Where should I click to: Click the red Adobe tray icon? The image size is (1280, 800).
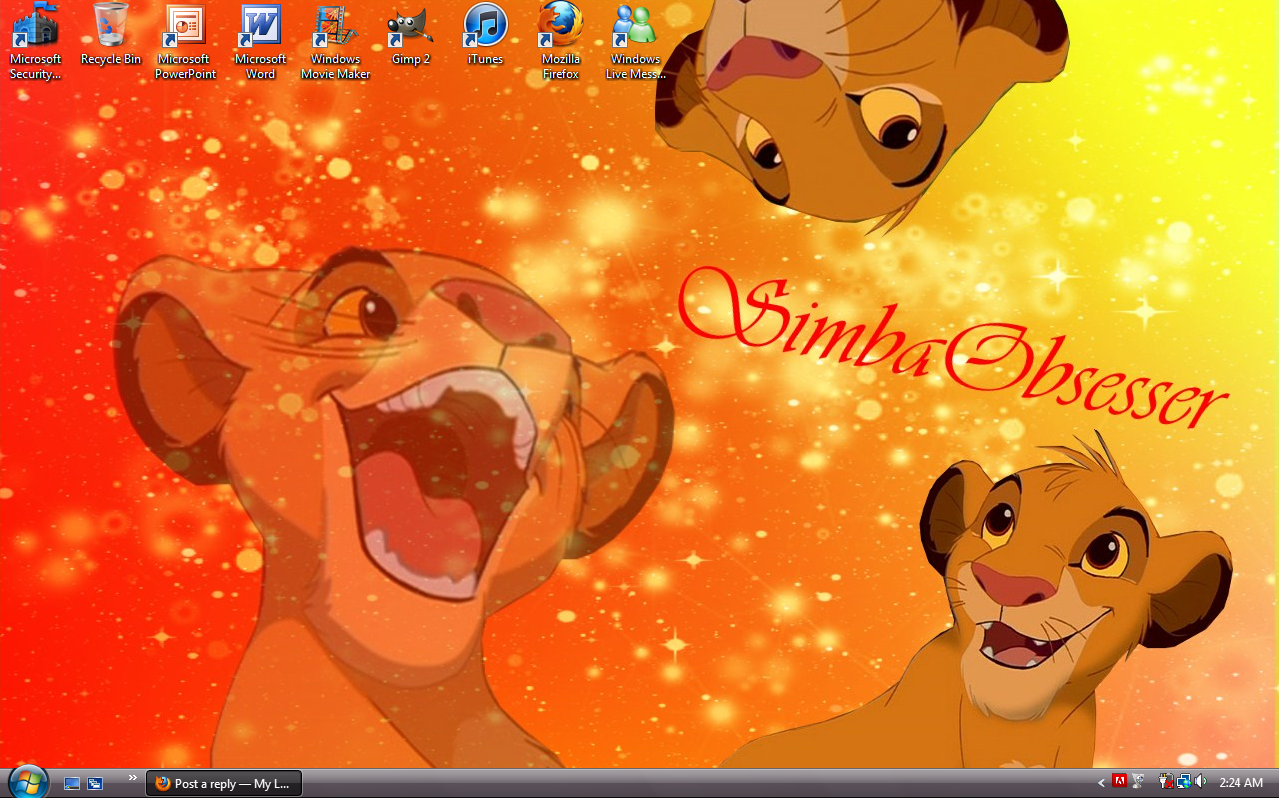point(1121,781)
